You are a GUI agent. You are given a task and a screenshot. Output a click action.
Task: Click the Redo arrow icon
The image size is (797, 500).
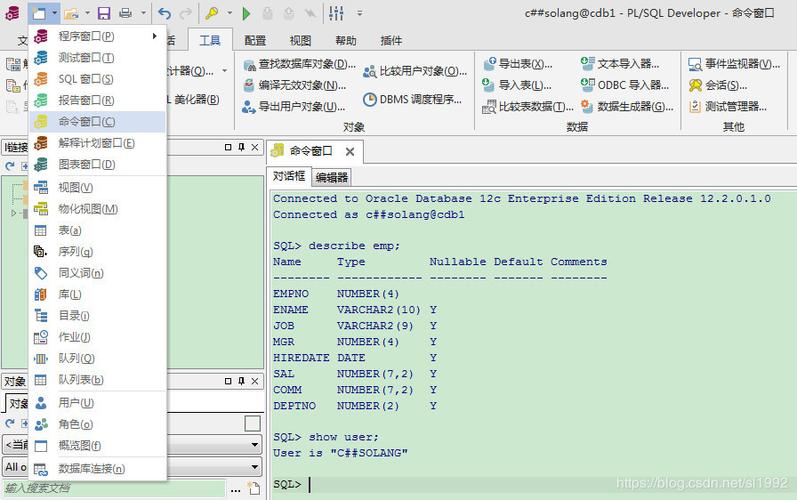(x=186, y=13)
